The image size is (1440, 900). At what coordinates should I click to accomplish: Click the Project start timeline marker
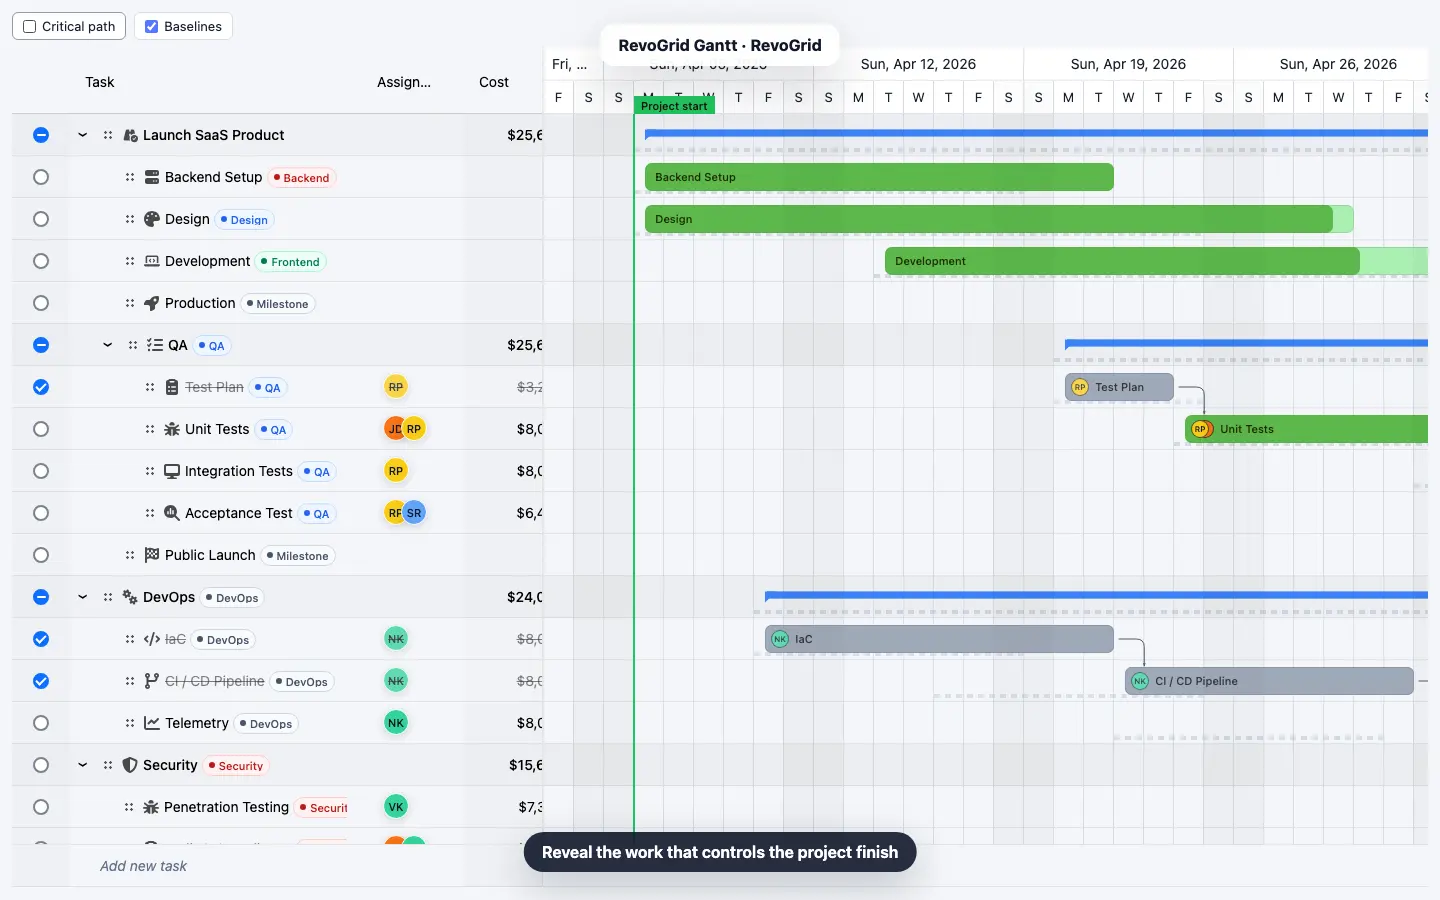(674, 106)
